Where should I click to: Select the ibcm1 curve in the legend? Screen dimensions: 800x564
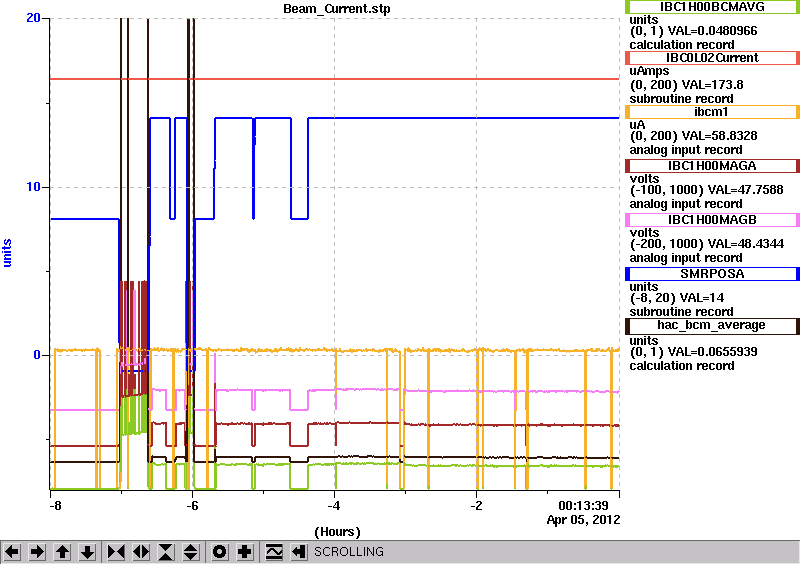pos(712,112)
